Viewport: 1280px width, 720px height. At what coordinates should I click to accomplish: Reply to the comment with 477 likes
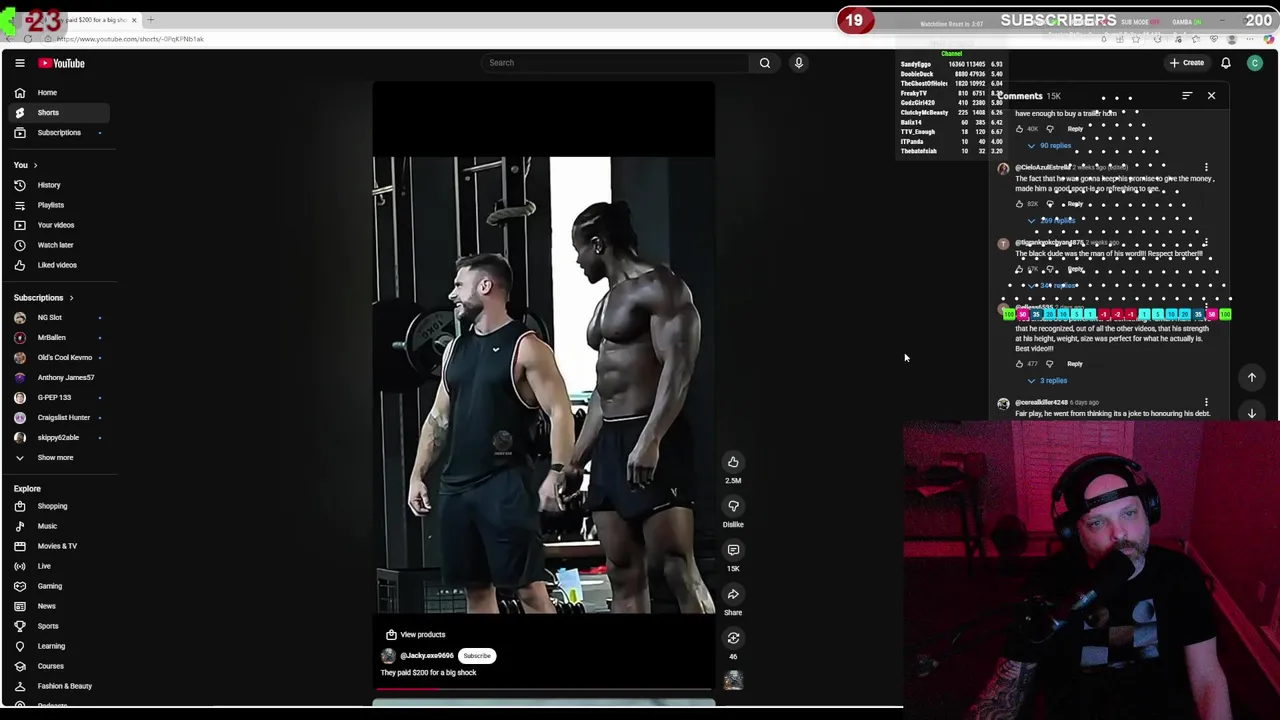(1075, 364)
